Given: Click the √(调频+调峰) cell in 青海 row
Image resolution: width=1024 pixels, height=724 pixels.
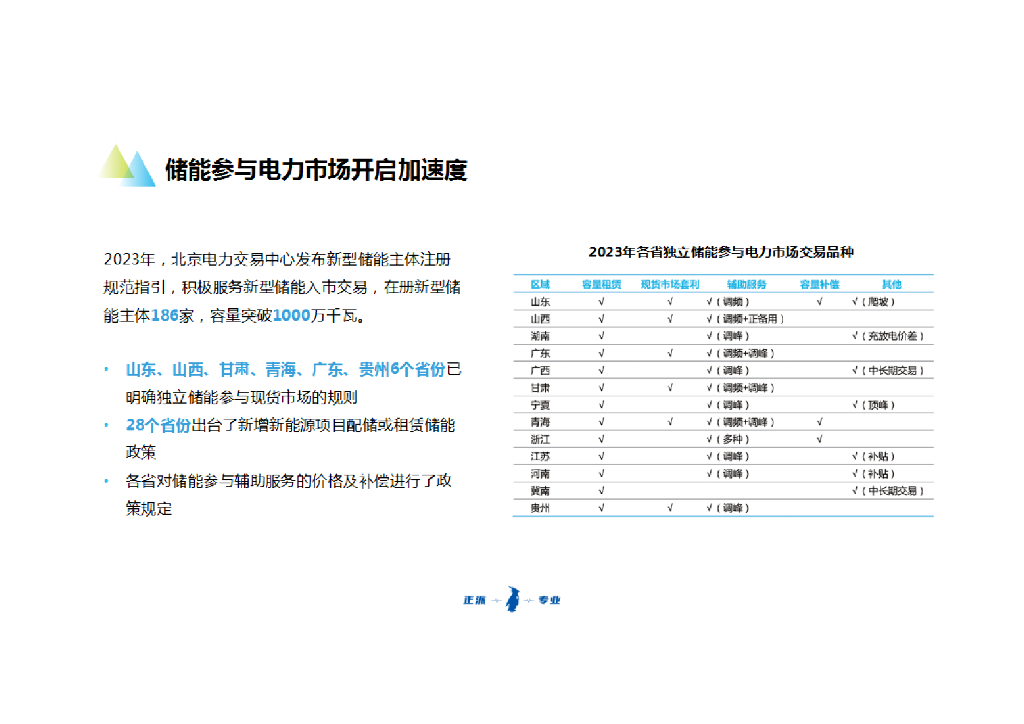Looking at the screenshot, I should [x=740, y=422].
